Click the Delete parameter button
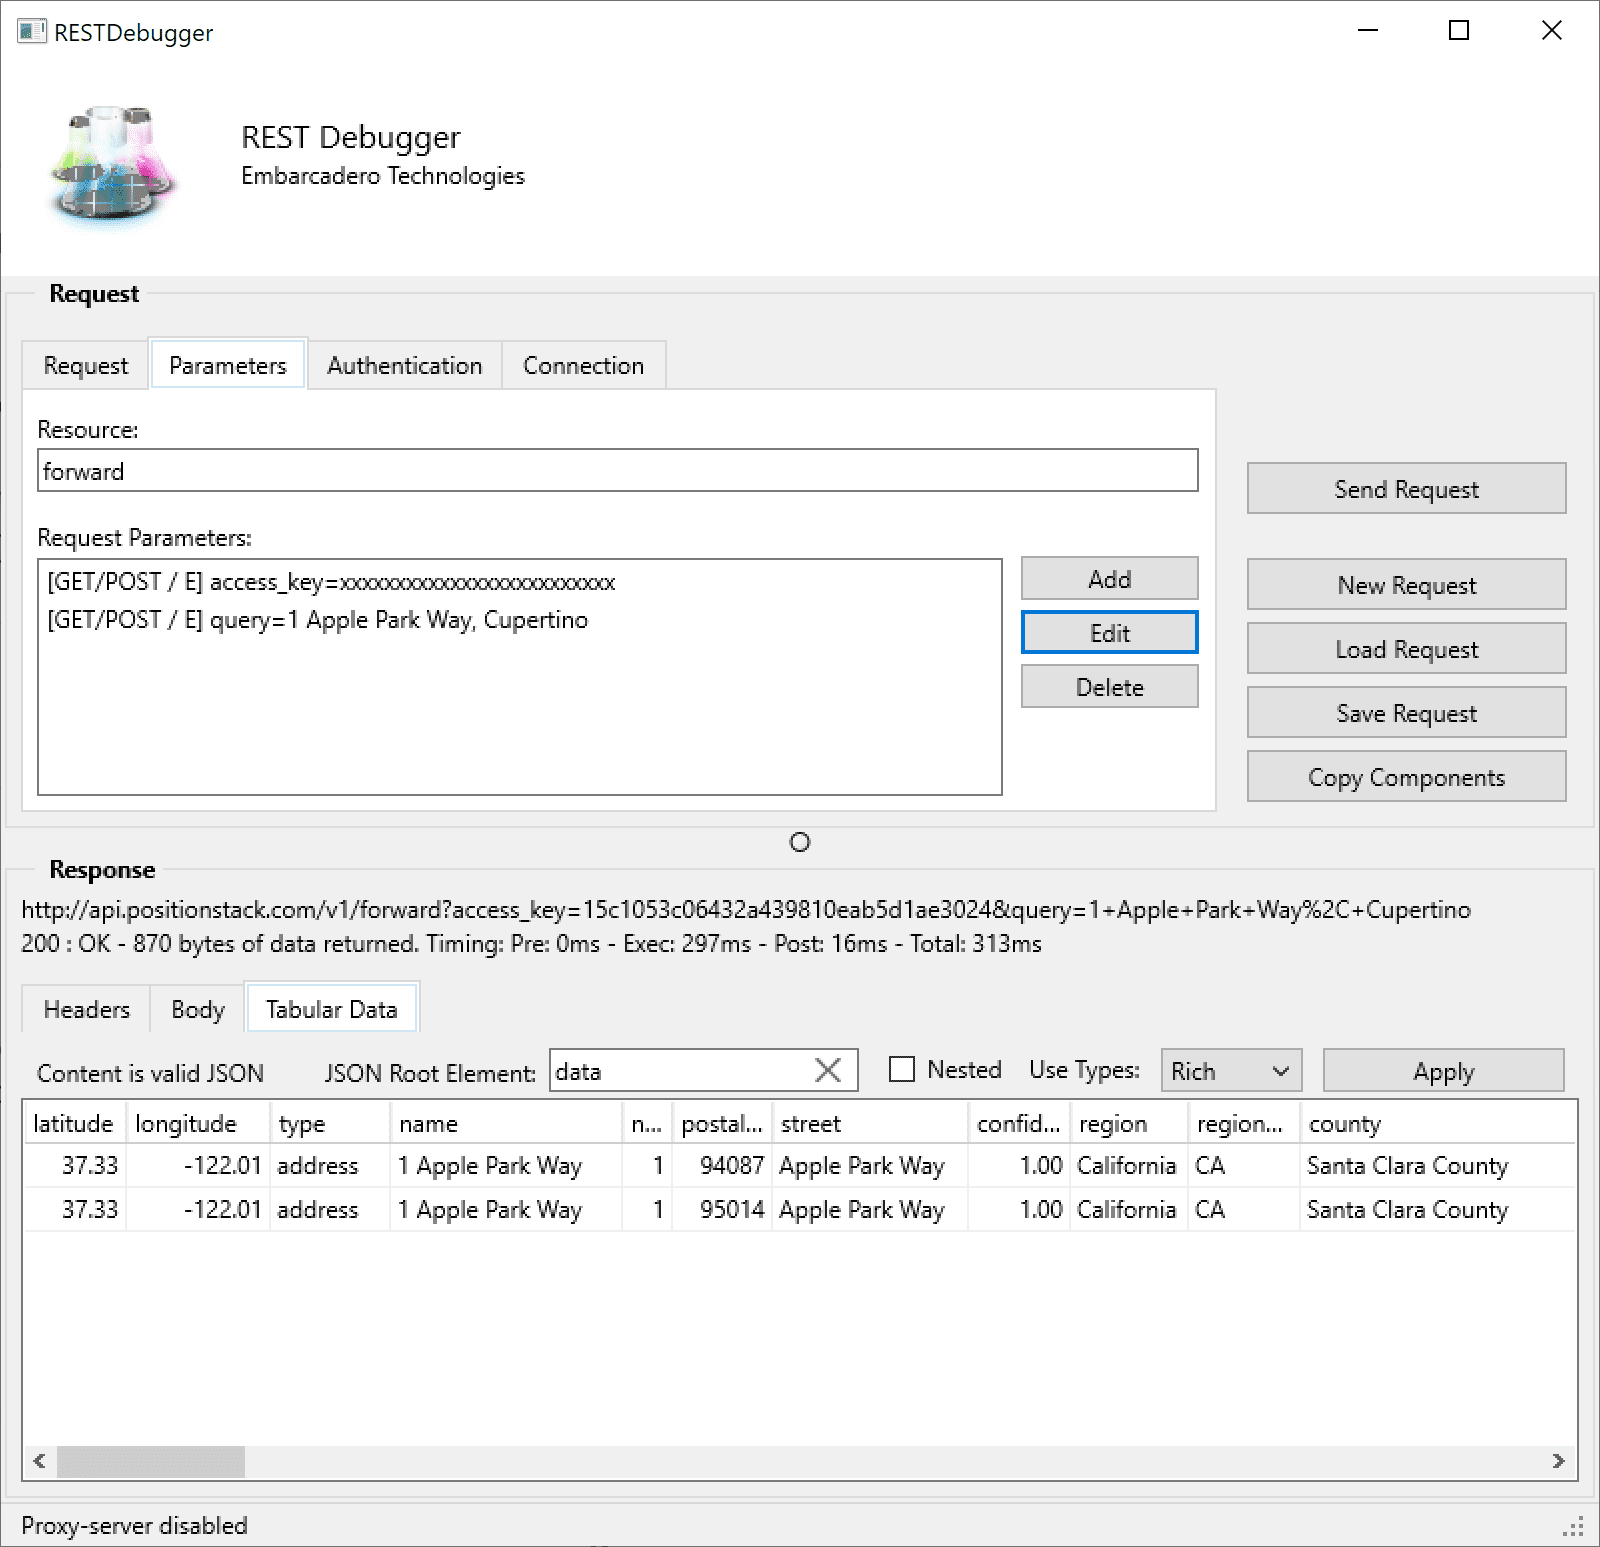The width and height of the screenshot is (1600, 1547). tap(1109, 687)
